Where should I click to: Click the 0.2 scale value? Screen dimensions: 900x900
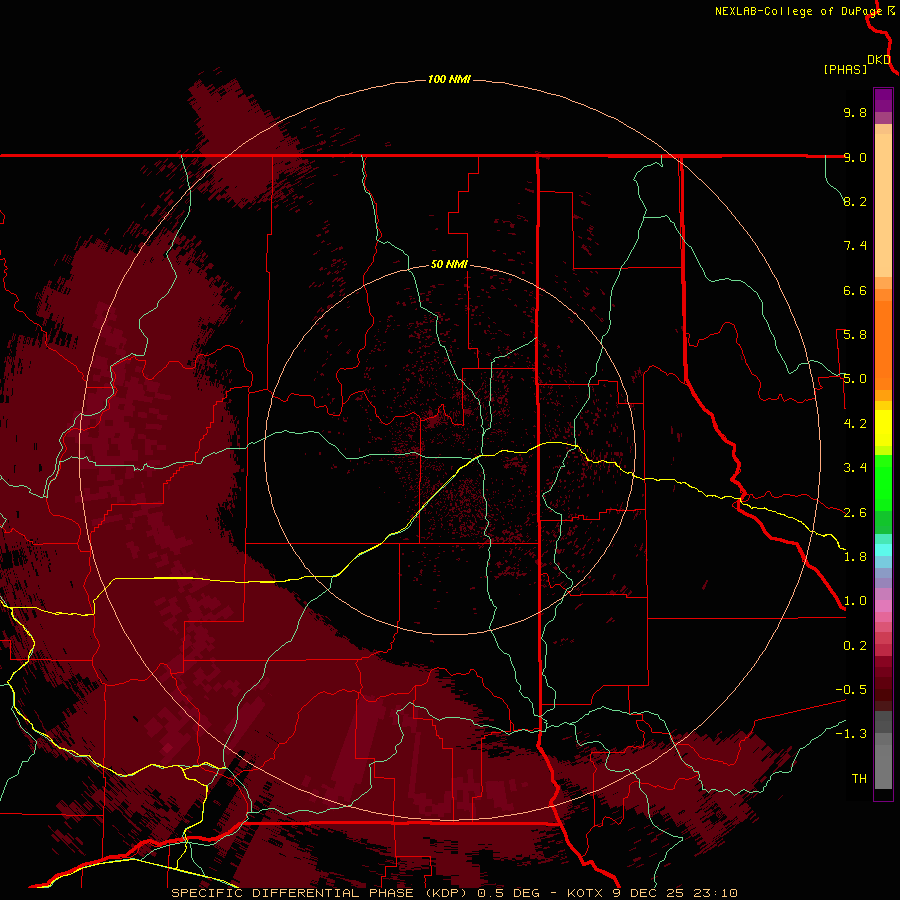[855, 646]
